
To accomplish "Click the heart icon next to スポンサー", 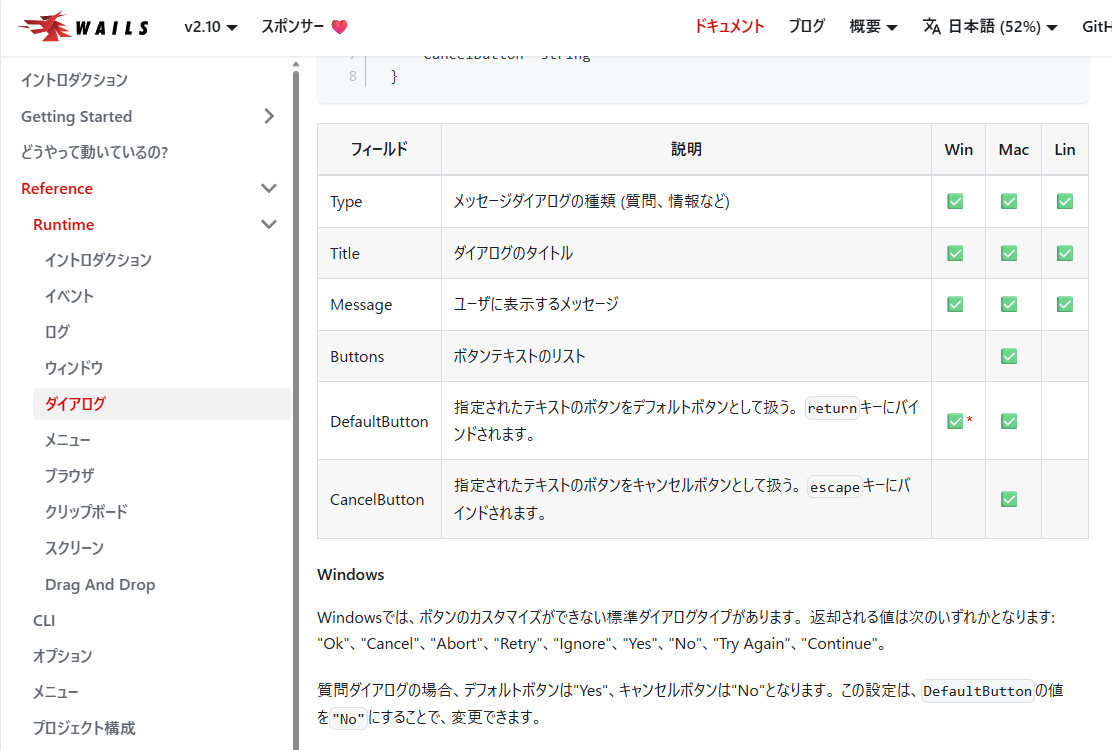I will coord(339,27).
